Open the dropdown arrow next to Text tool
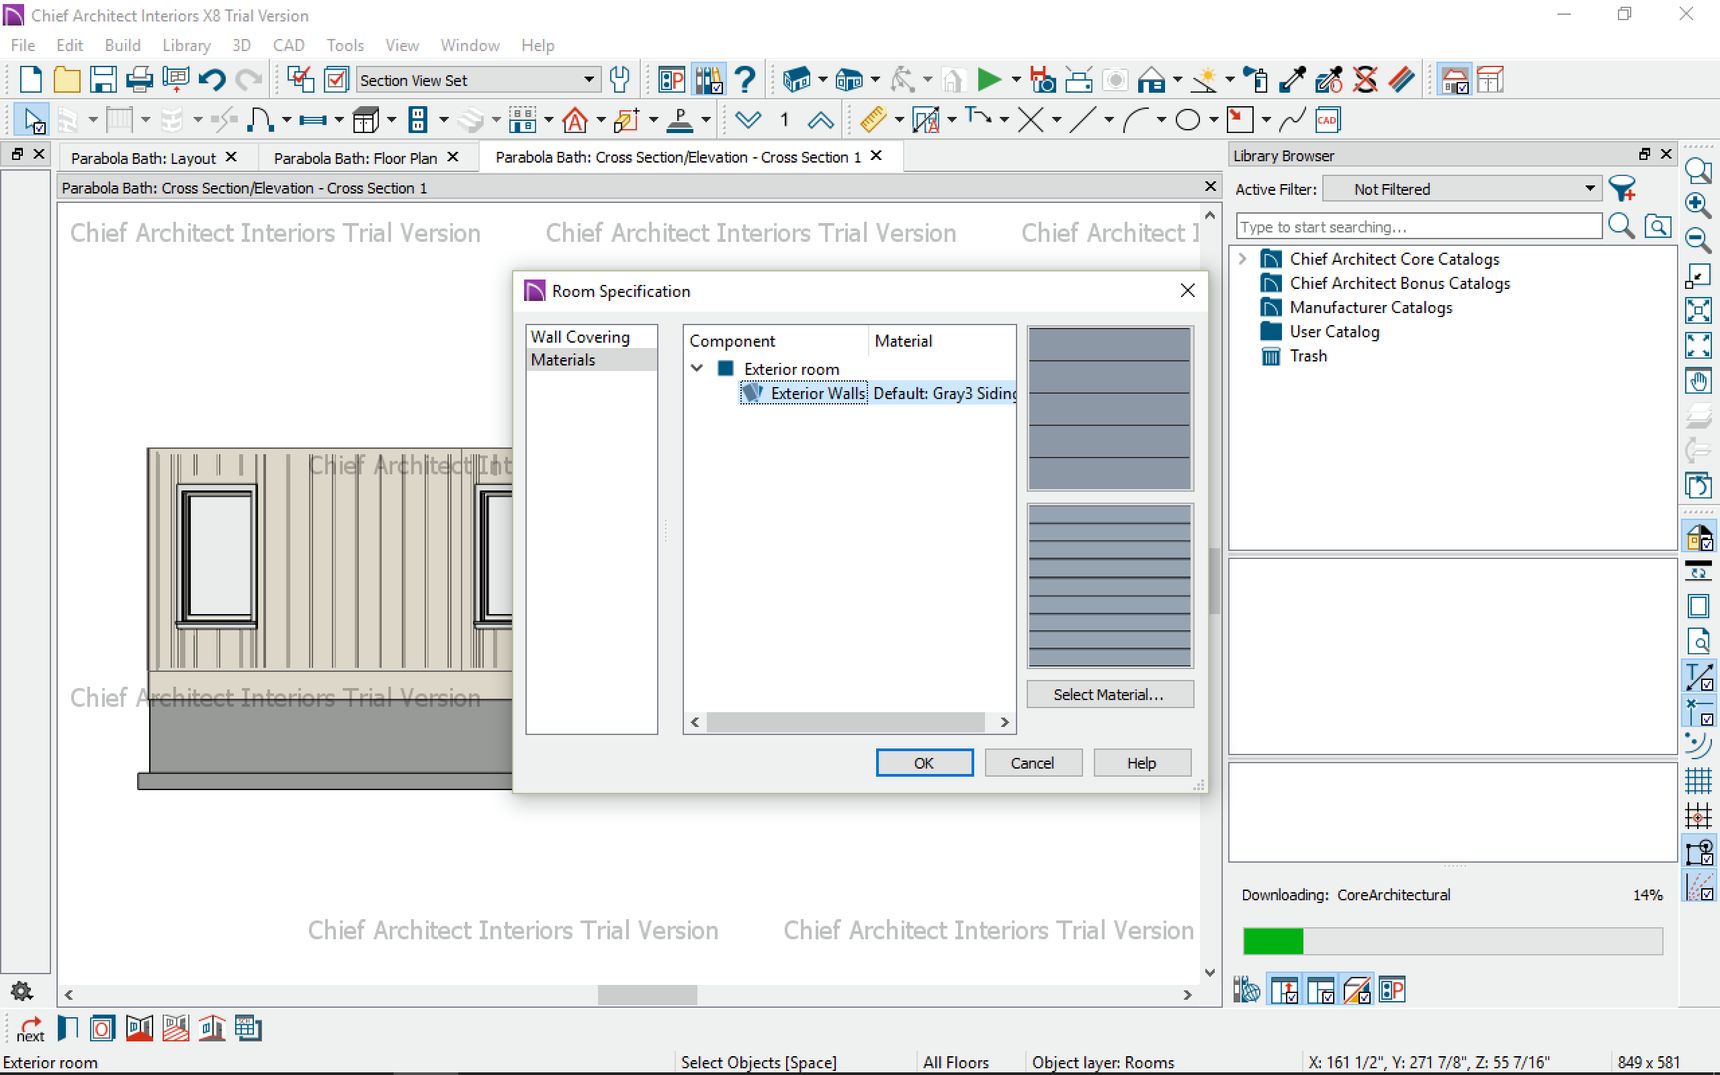The height and width of the screenshot is (1075, 1720). [x=951, y=121]
